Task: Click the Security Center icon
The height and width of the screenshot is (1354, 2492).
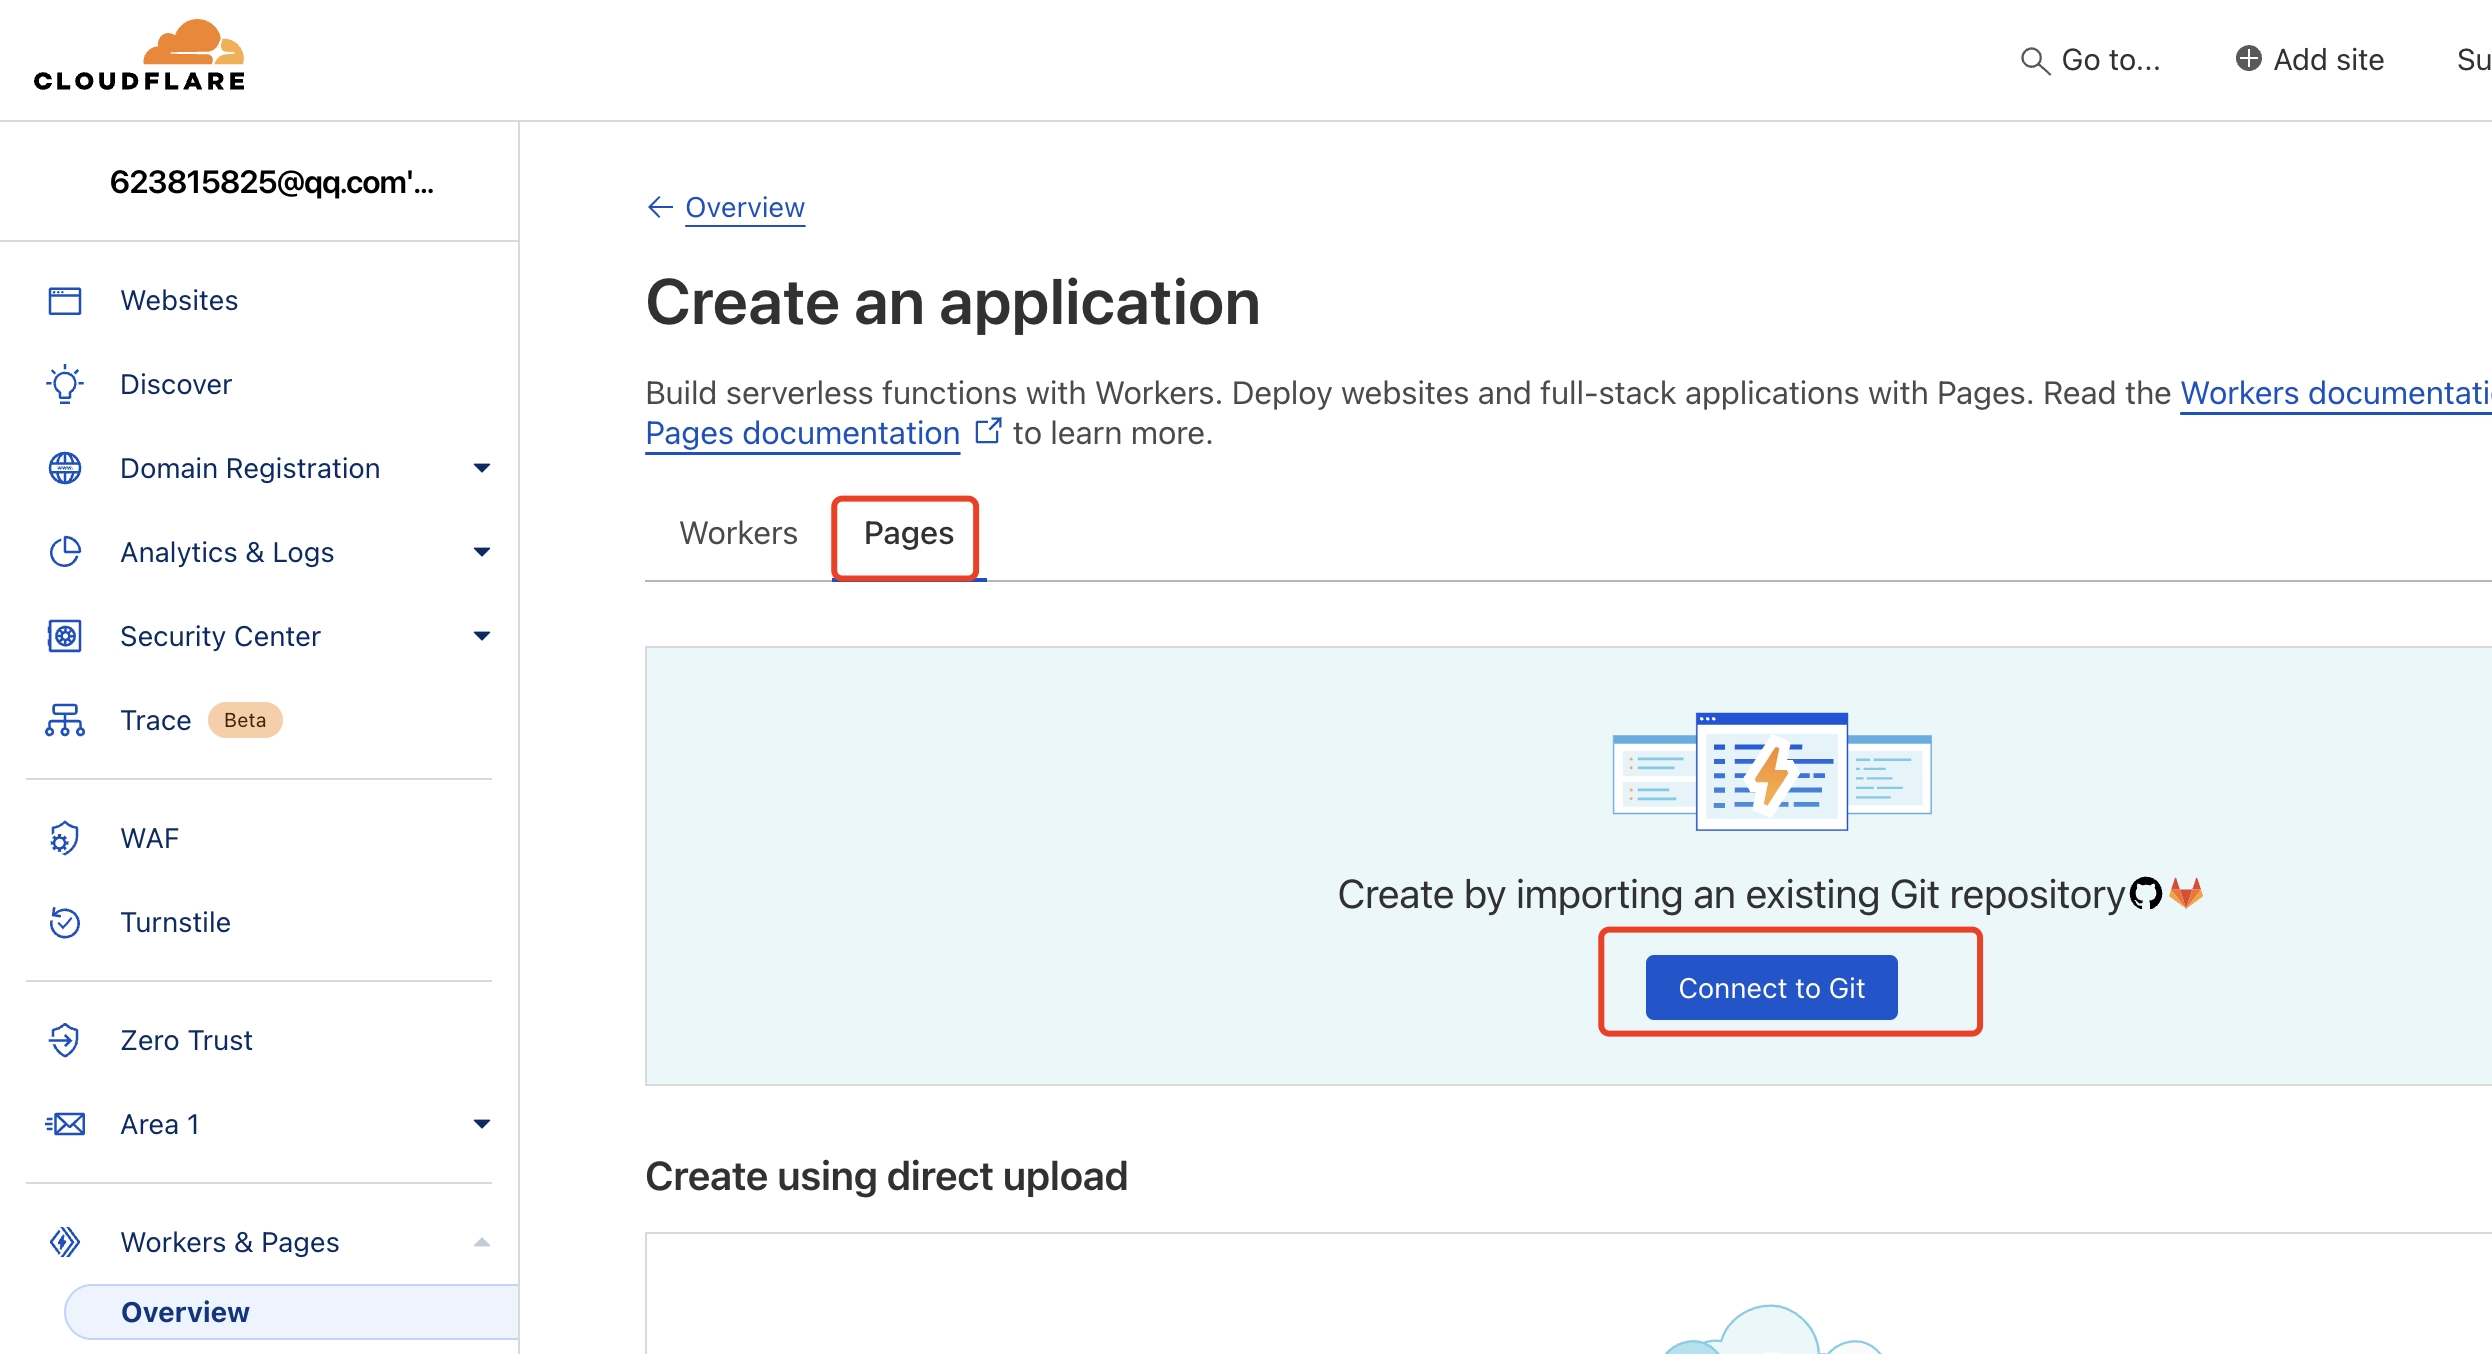Action: tap(65, 636)
